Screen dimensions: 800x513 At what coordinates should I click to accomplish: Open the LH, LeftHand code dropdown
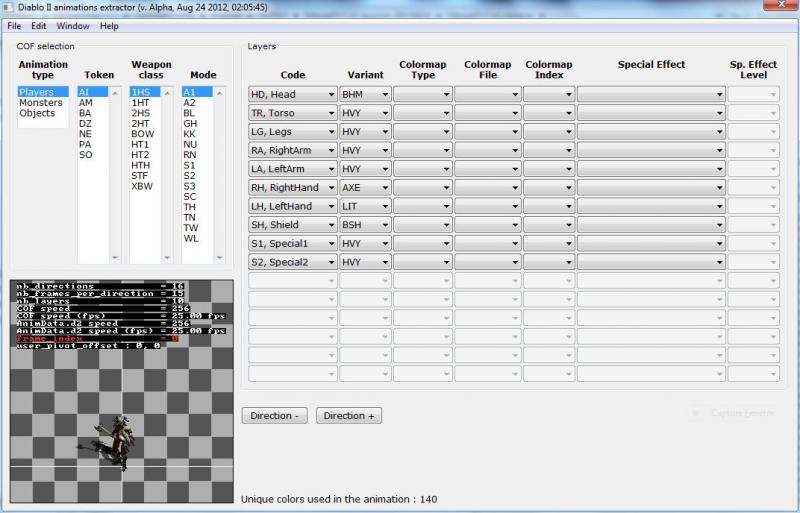pos(293,206)
